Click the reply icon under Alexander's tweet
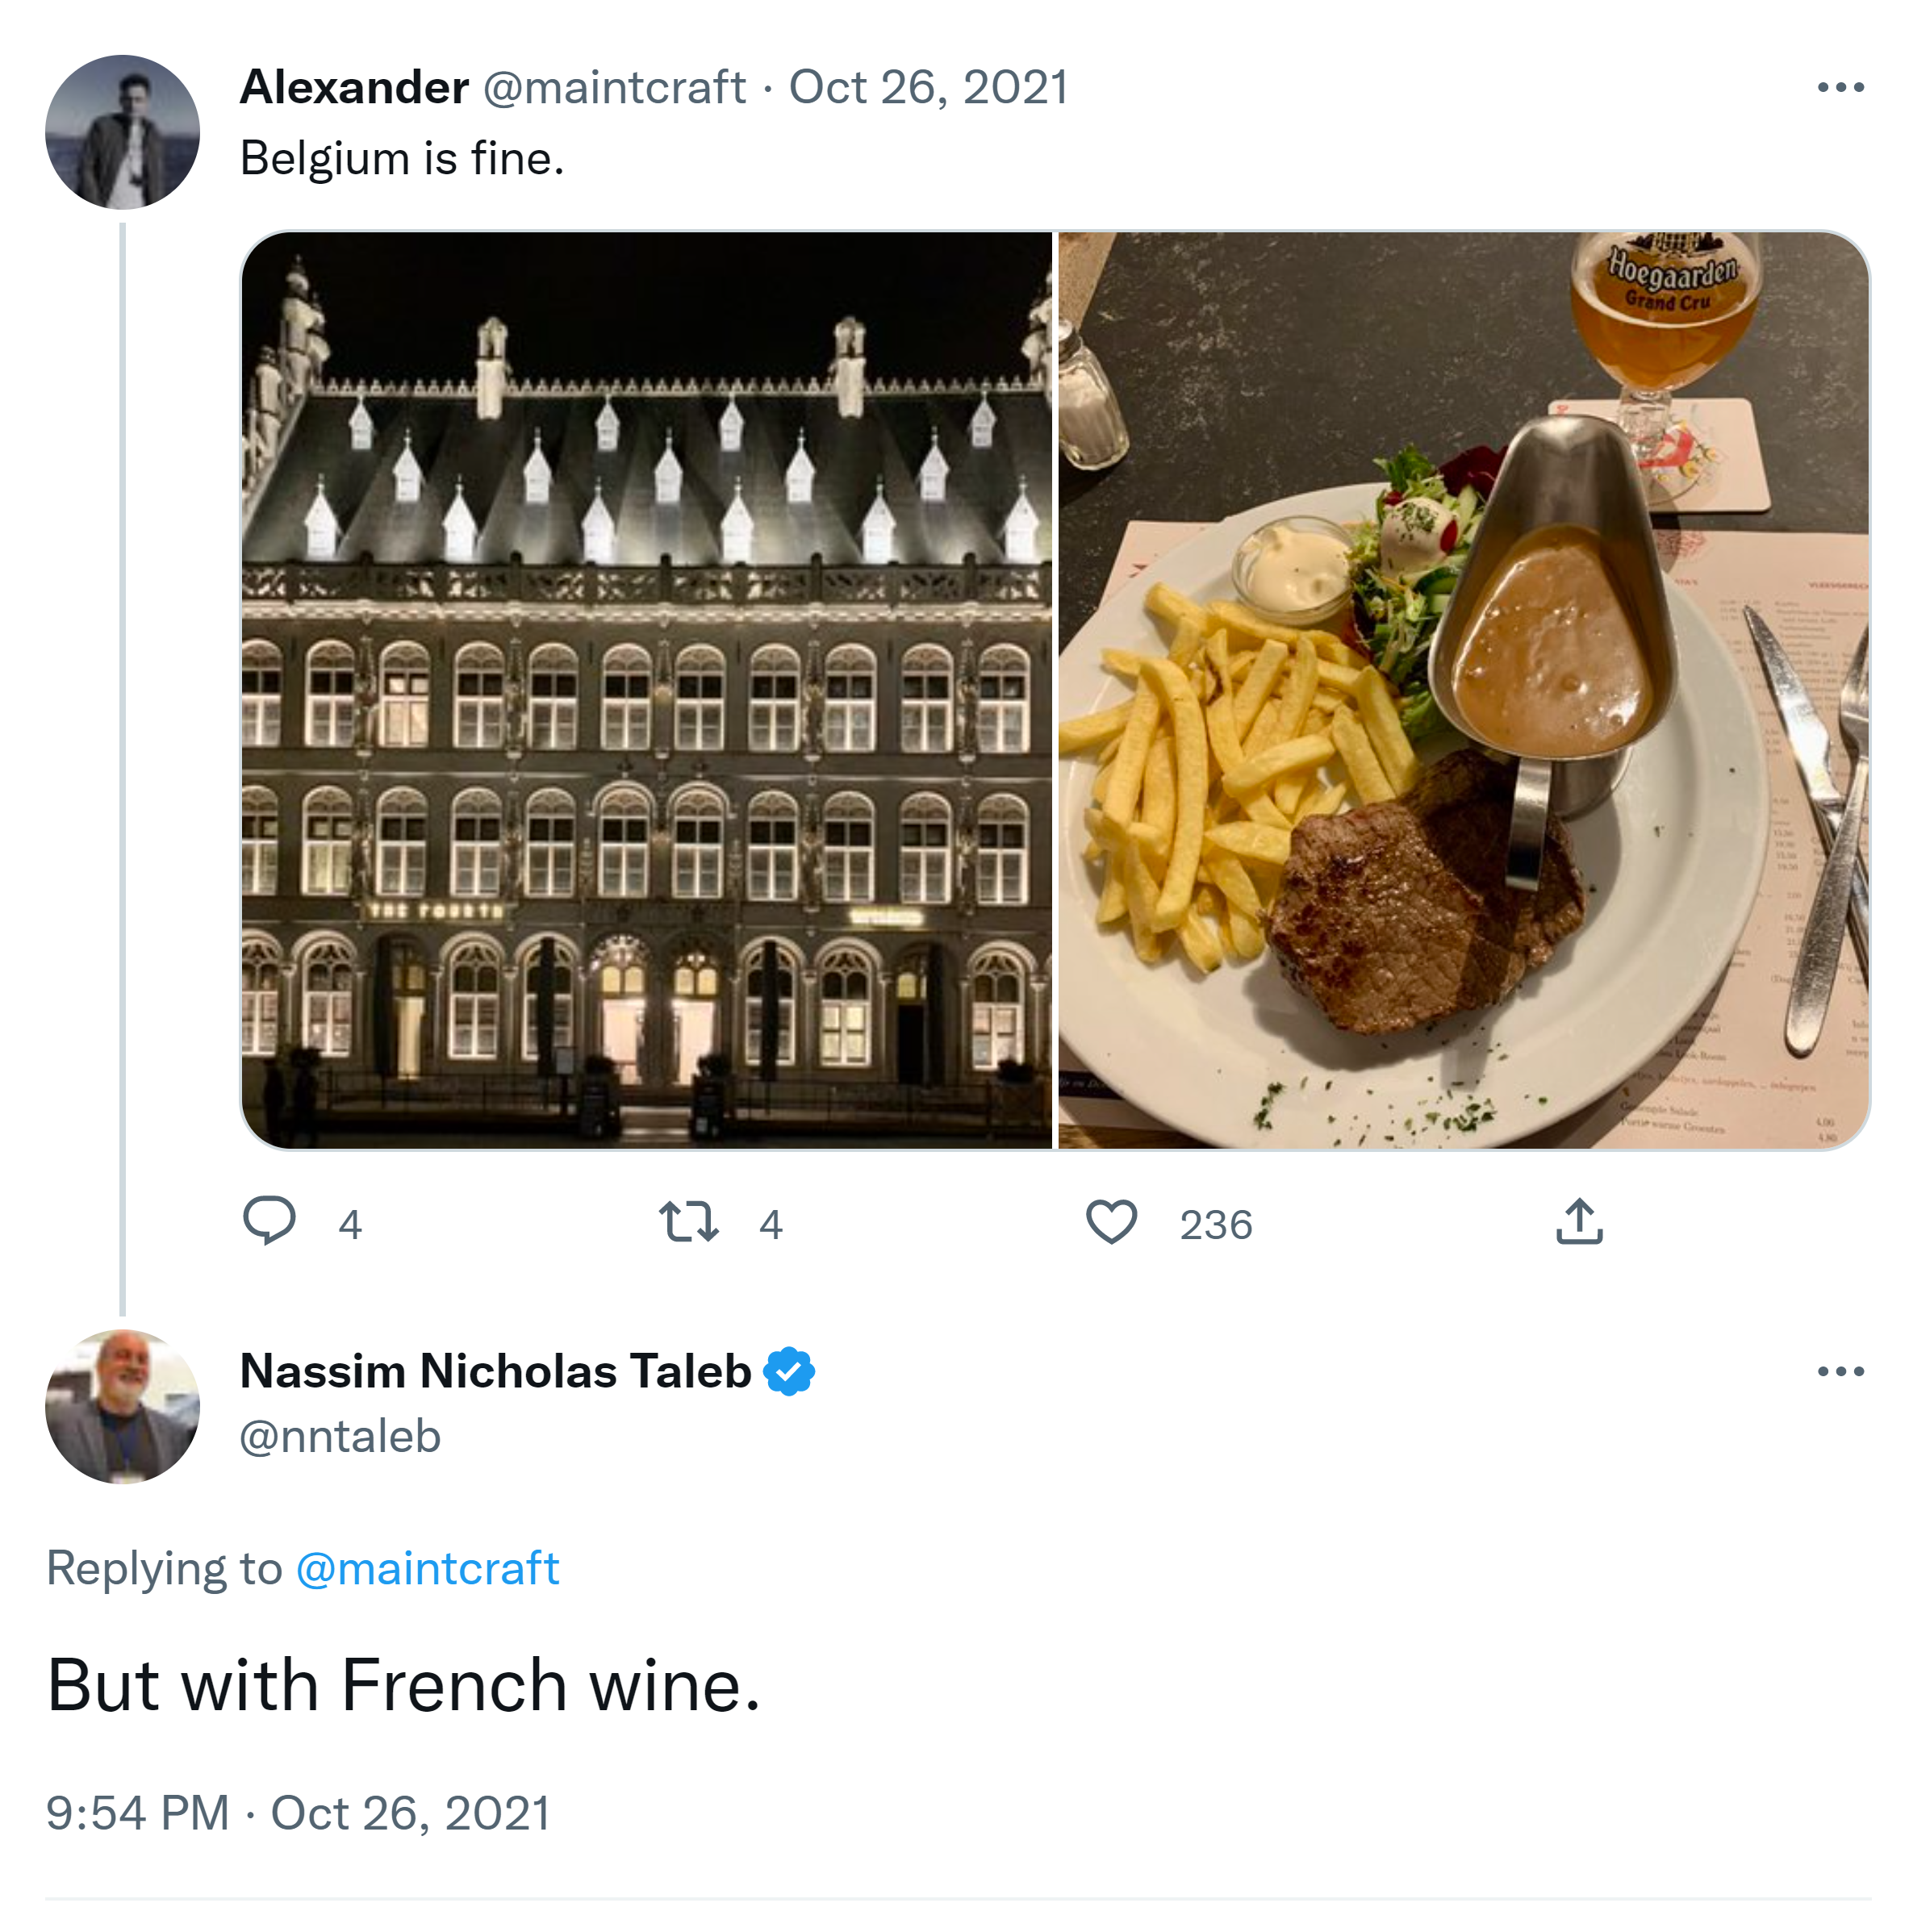The width and height of the screenshot is (1909, 1932). 269,1221
